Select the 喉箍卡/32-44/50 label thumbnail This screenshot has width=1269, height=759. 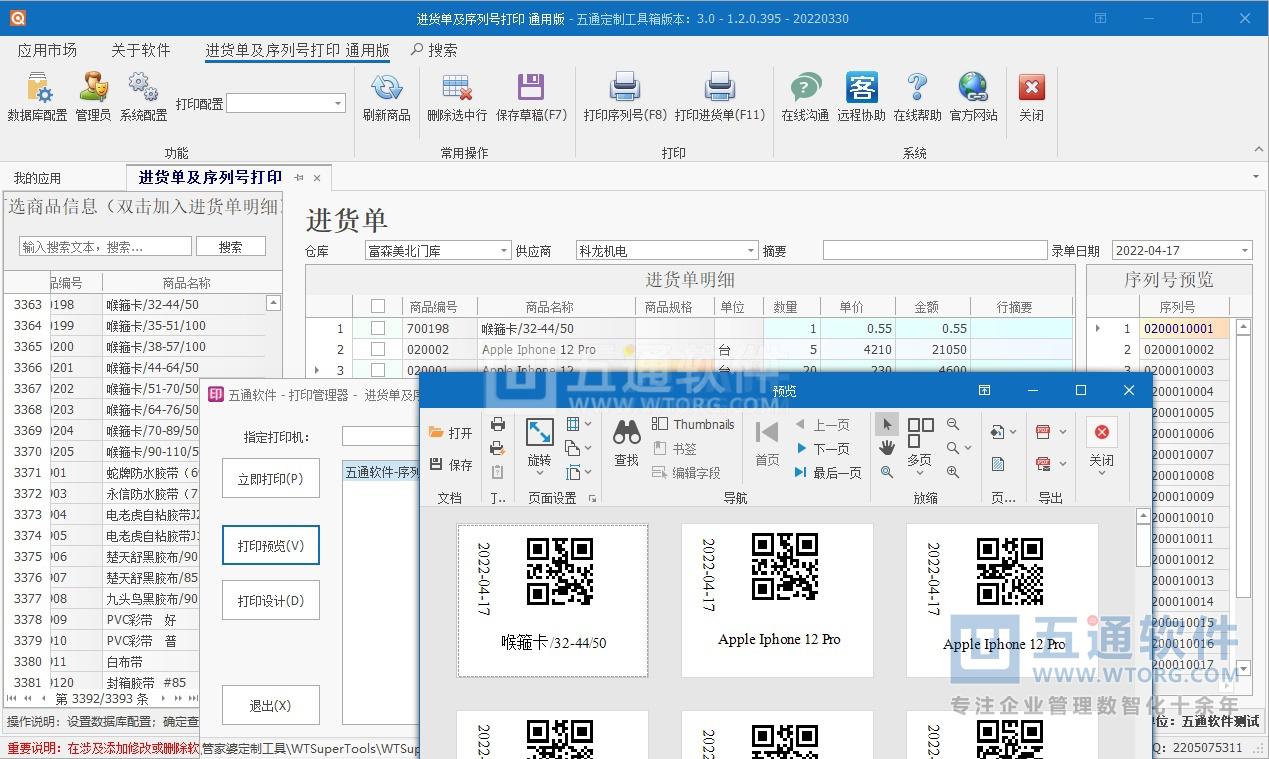[553, 601]
